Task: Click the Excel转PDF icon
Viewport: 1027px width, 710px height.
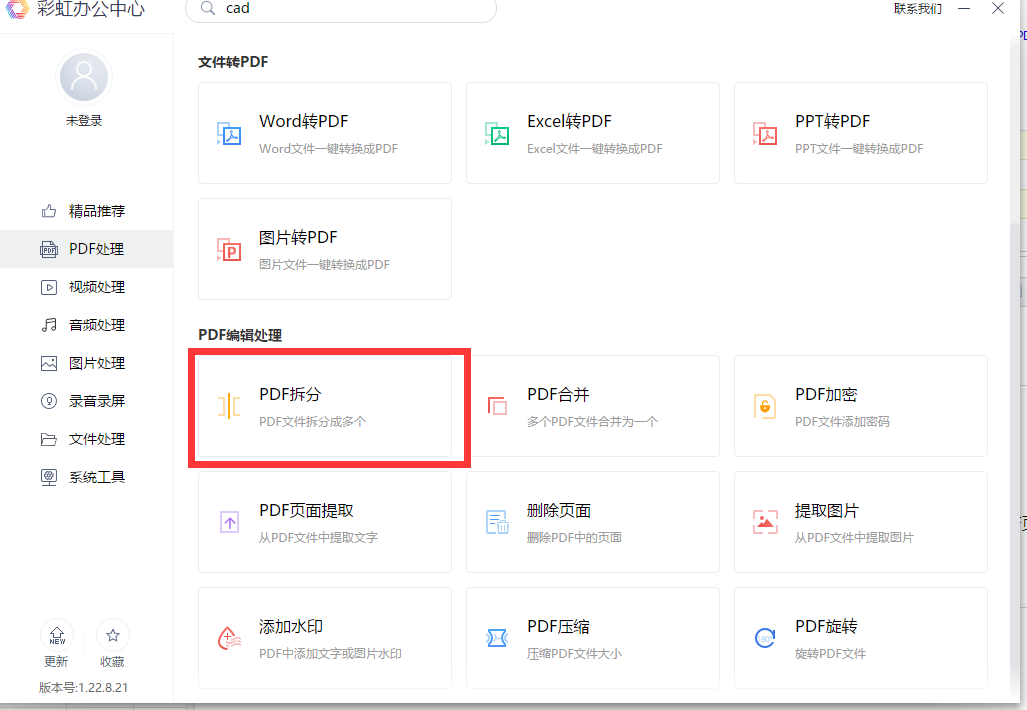Action: pyautogui.click(x=497, y=134)
